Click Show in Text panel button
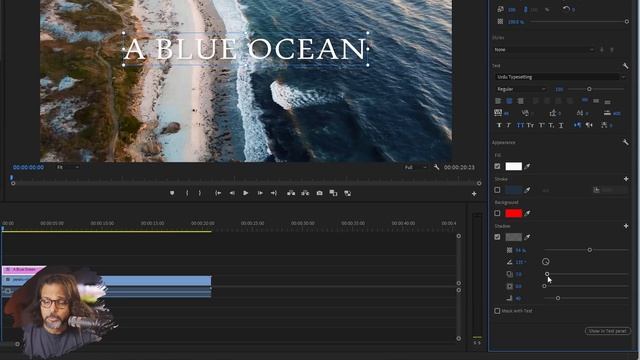Viewport: 640px width, 360px height. pyautogui.click(x=608, y=331)
